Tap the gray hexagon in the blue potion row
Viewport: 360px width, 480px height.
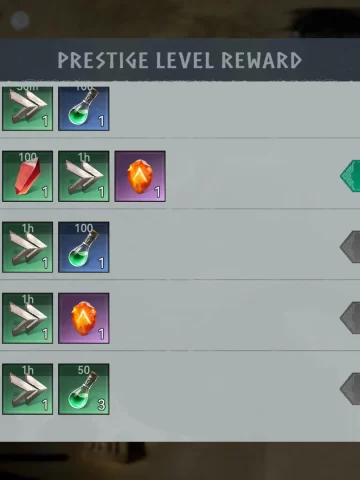tap(350, 247)
